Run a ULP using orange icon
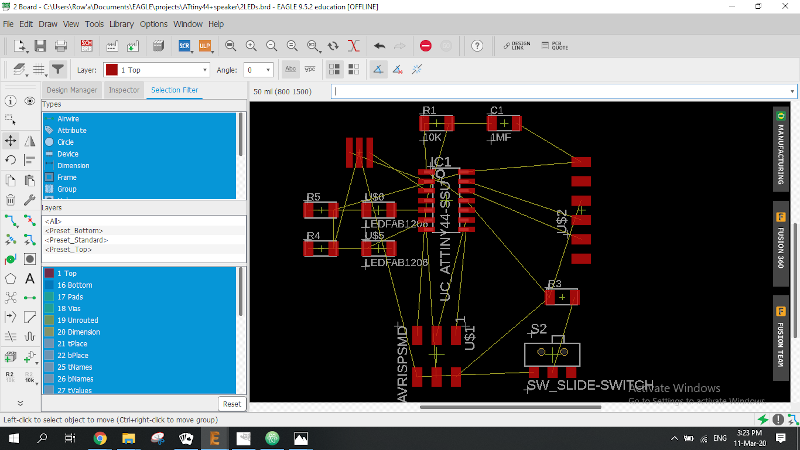Screen dimensions: 800x450 pyautogui.click(x=205, y=46)
